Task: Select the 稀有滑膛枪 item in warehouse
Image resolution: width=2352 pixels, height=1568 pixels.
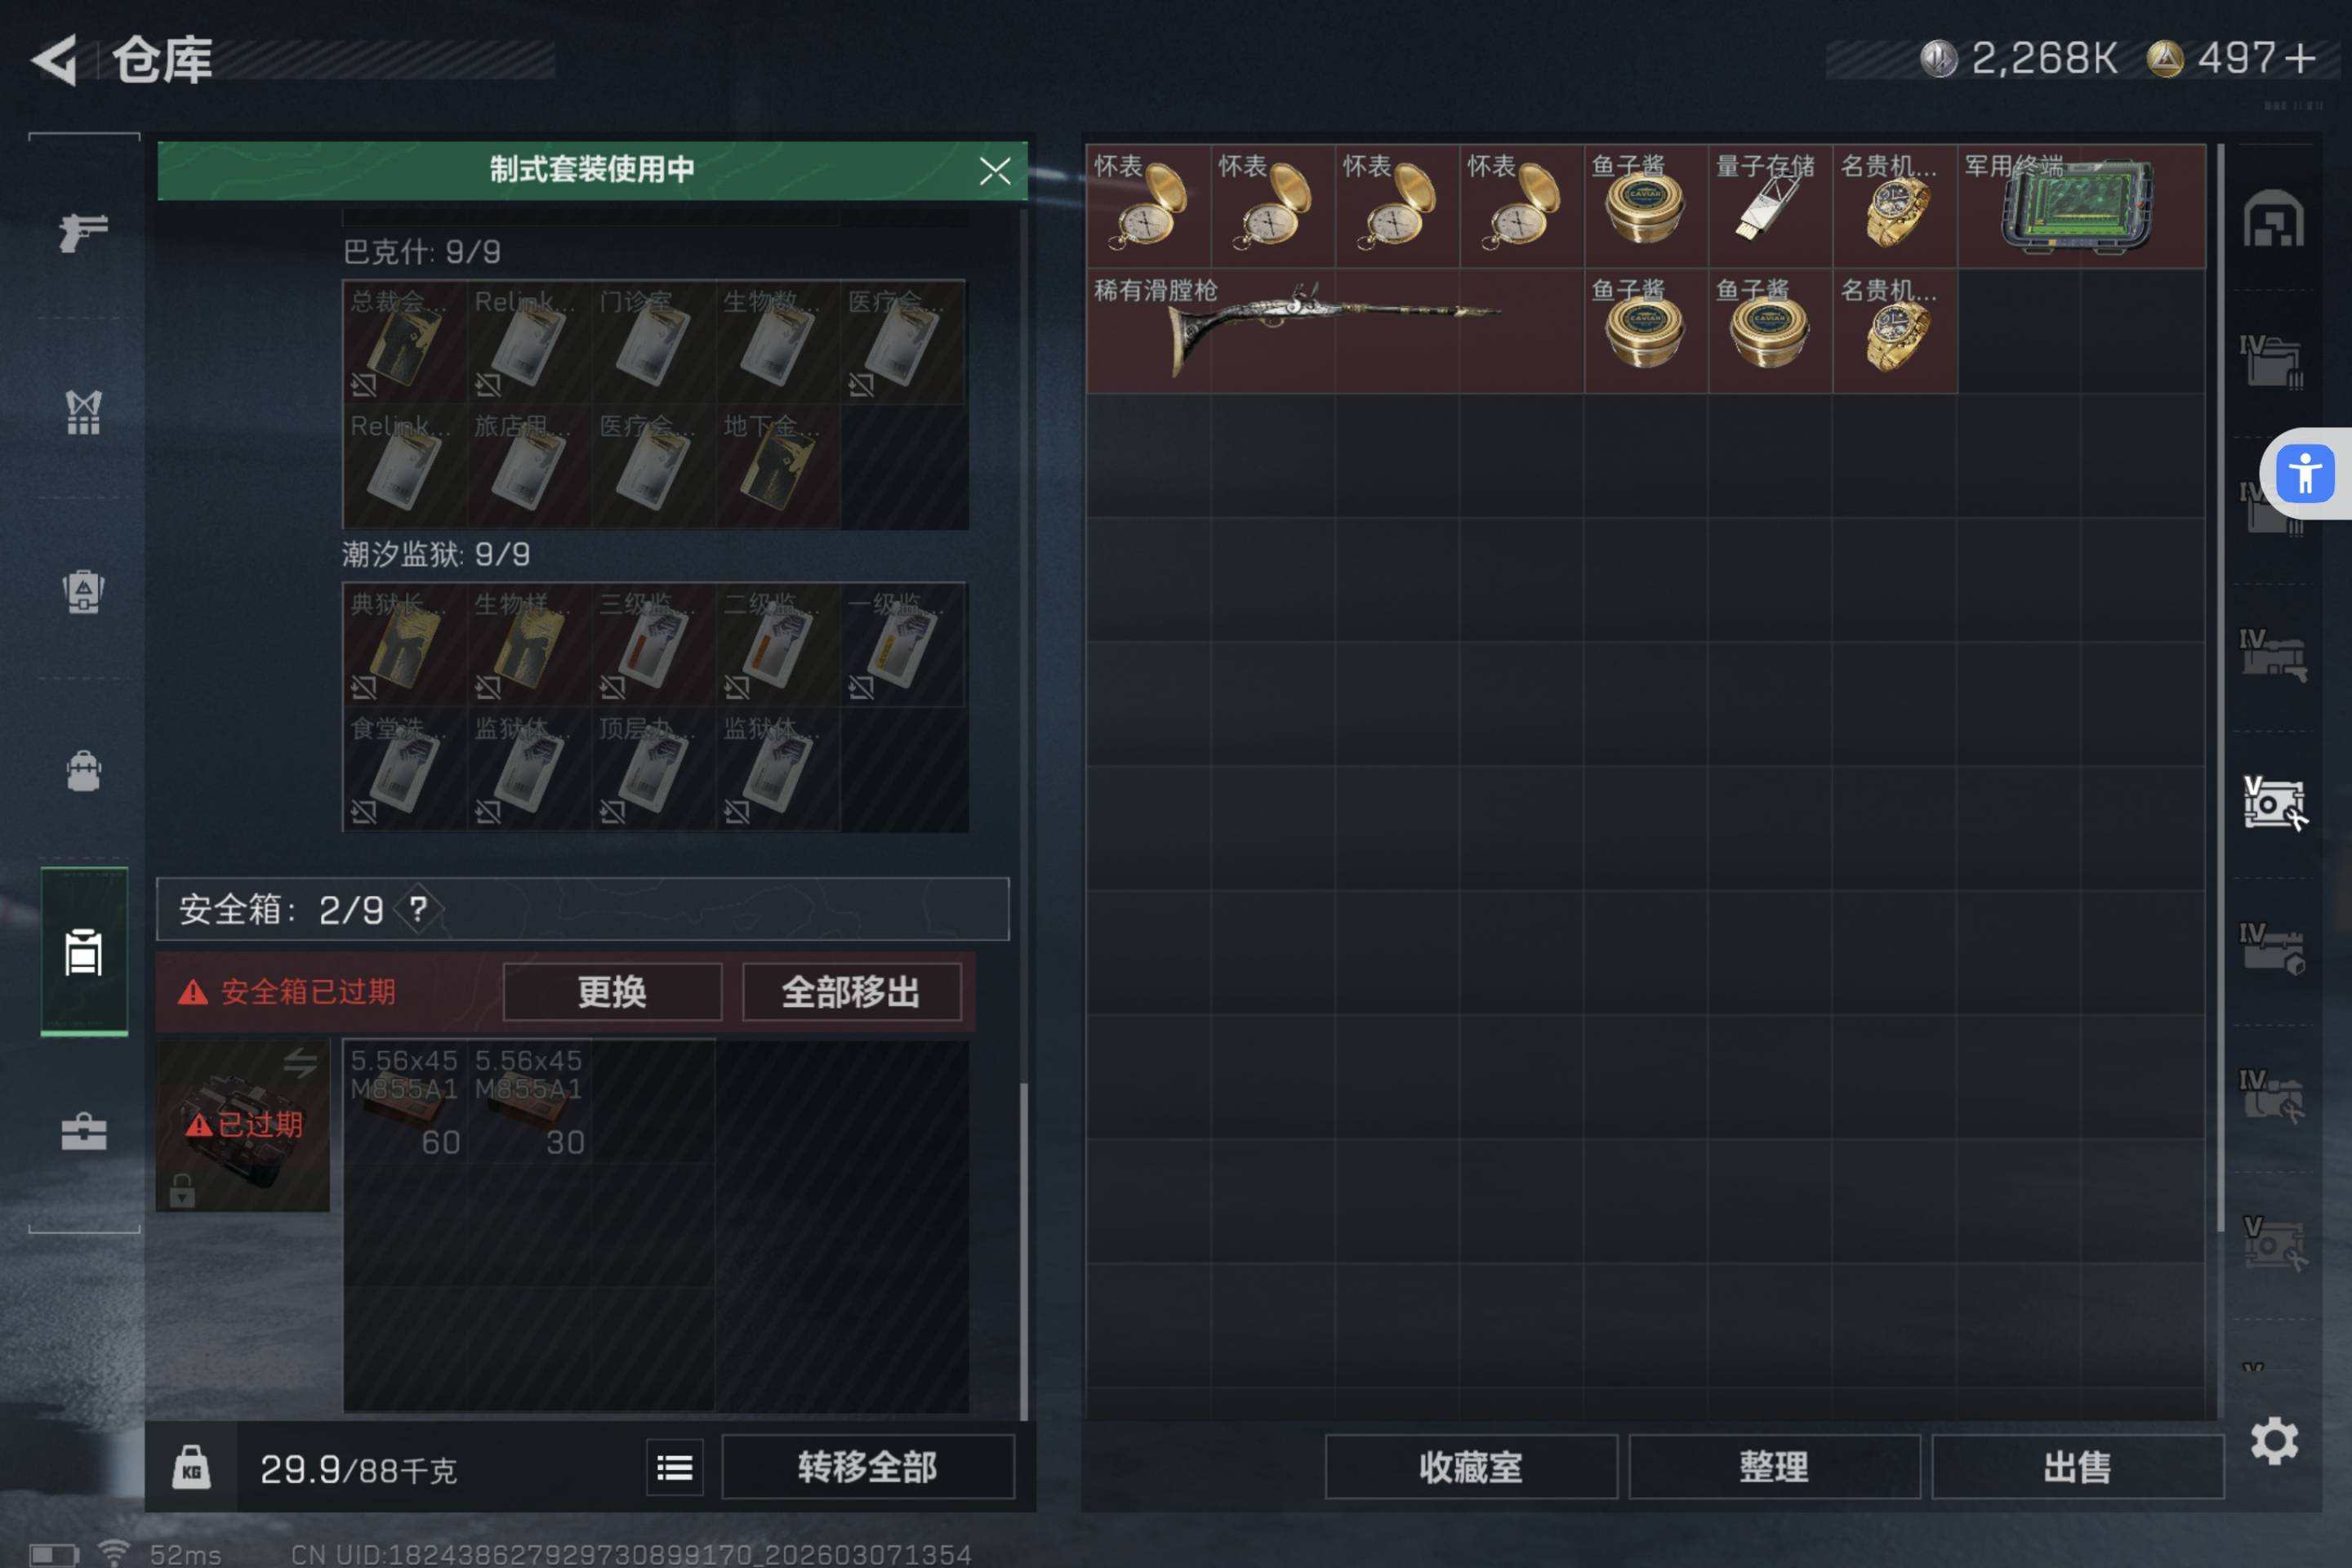Action: click(x=1335, y=330)
